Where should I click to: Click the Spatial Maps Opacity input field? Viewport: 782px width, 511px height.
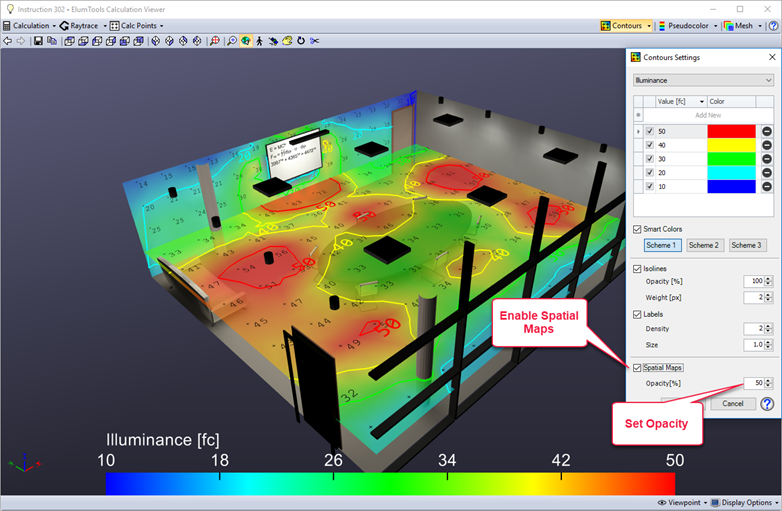click(755, 383)
